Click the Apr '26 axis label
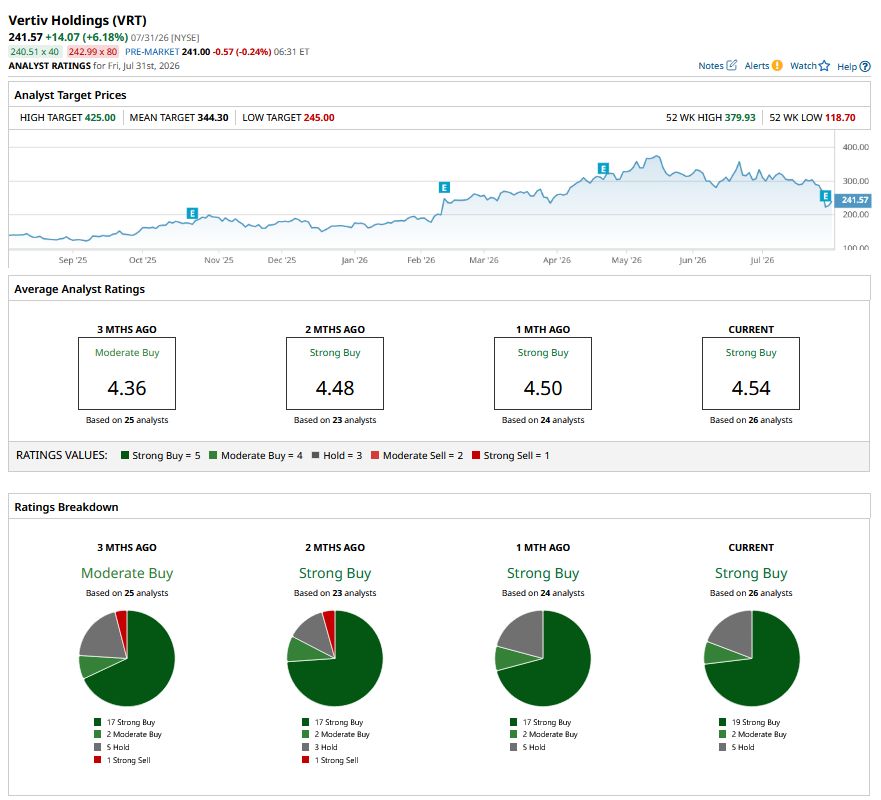This screenshot has height=800, width=881. click(556, 260)
